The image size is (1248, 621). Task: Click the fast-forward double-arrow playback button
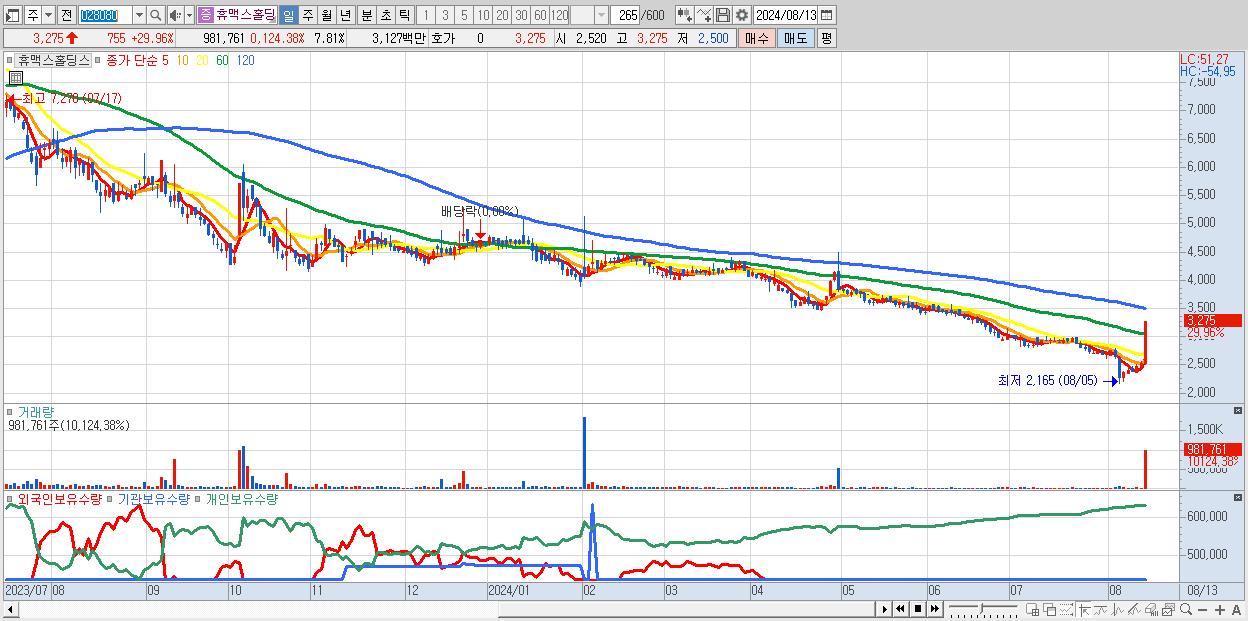click(934, 609)
